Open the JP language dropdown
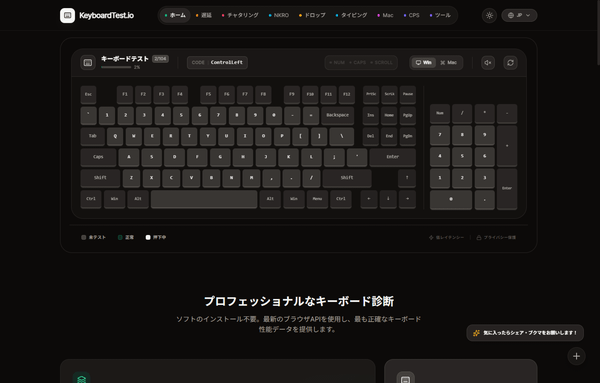 pos(519,16)
